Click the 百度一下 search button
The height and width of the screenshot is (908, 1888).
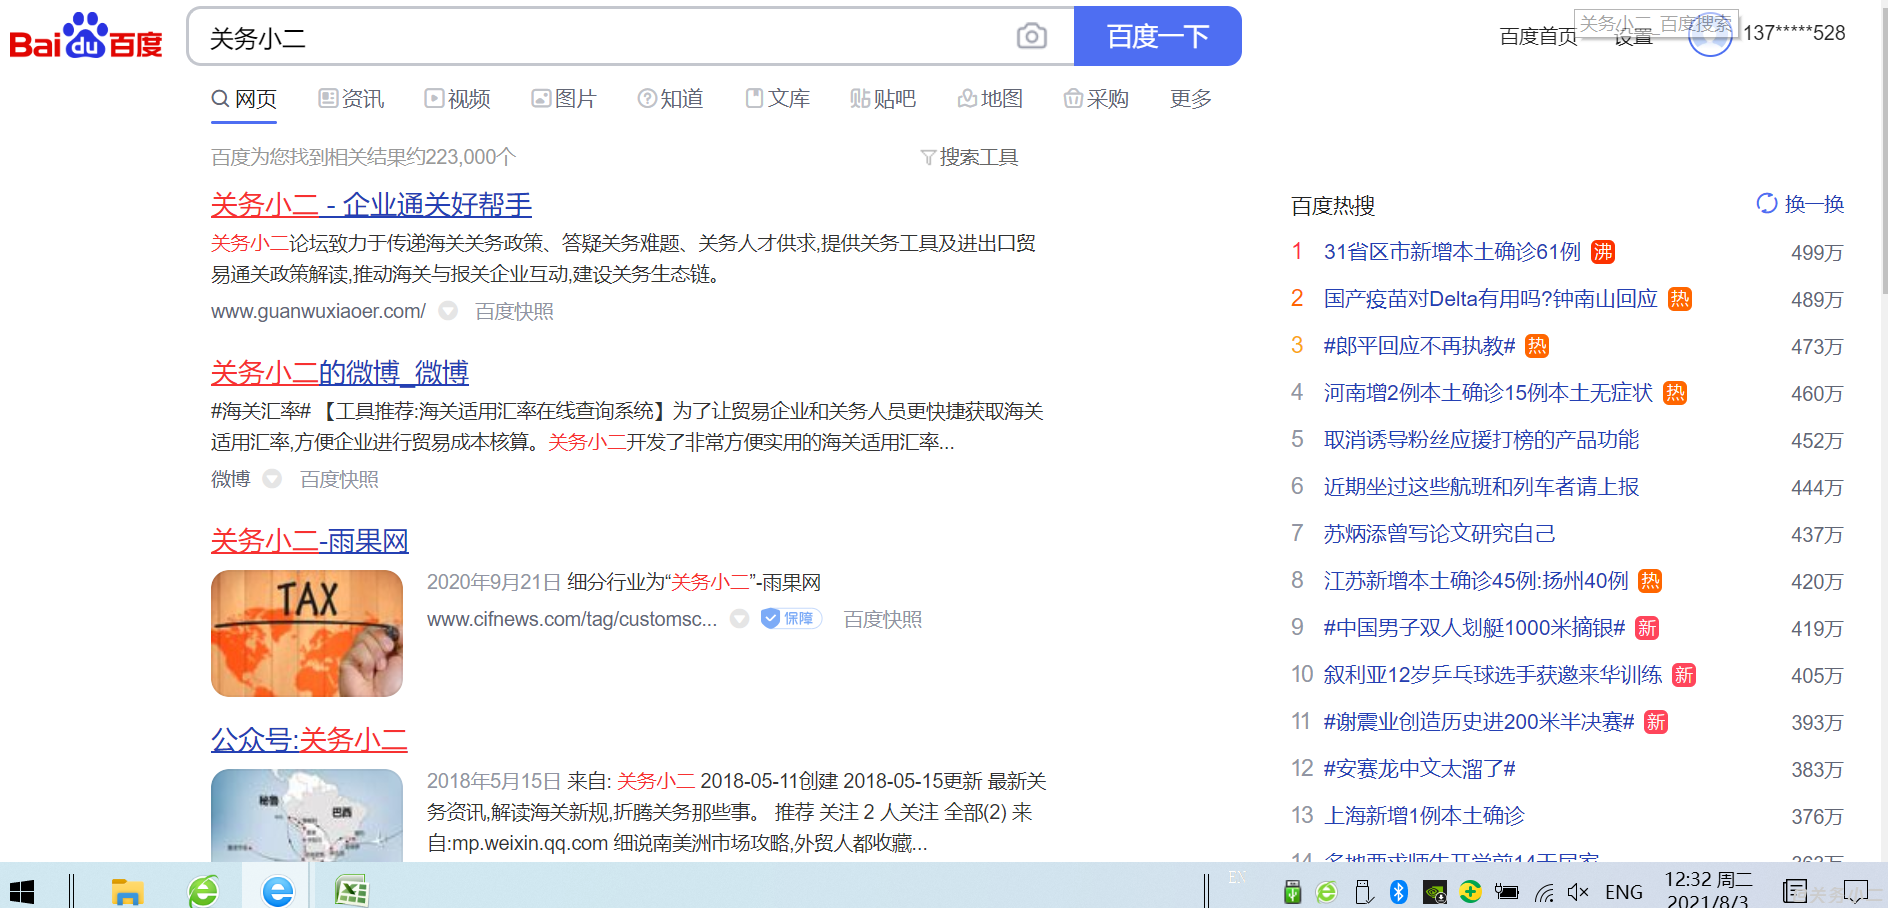pyautogui.click(x=1158, y=36)
